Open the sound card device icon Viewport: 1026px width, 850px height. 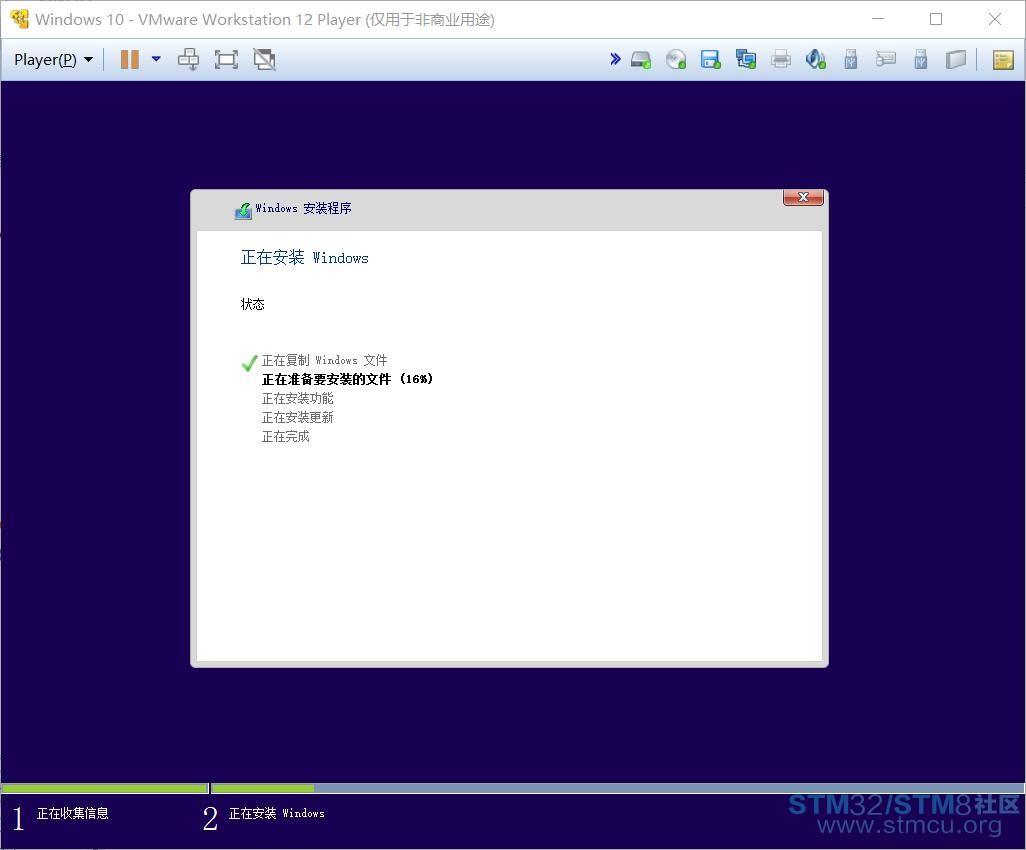click(x=815, y=60)
